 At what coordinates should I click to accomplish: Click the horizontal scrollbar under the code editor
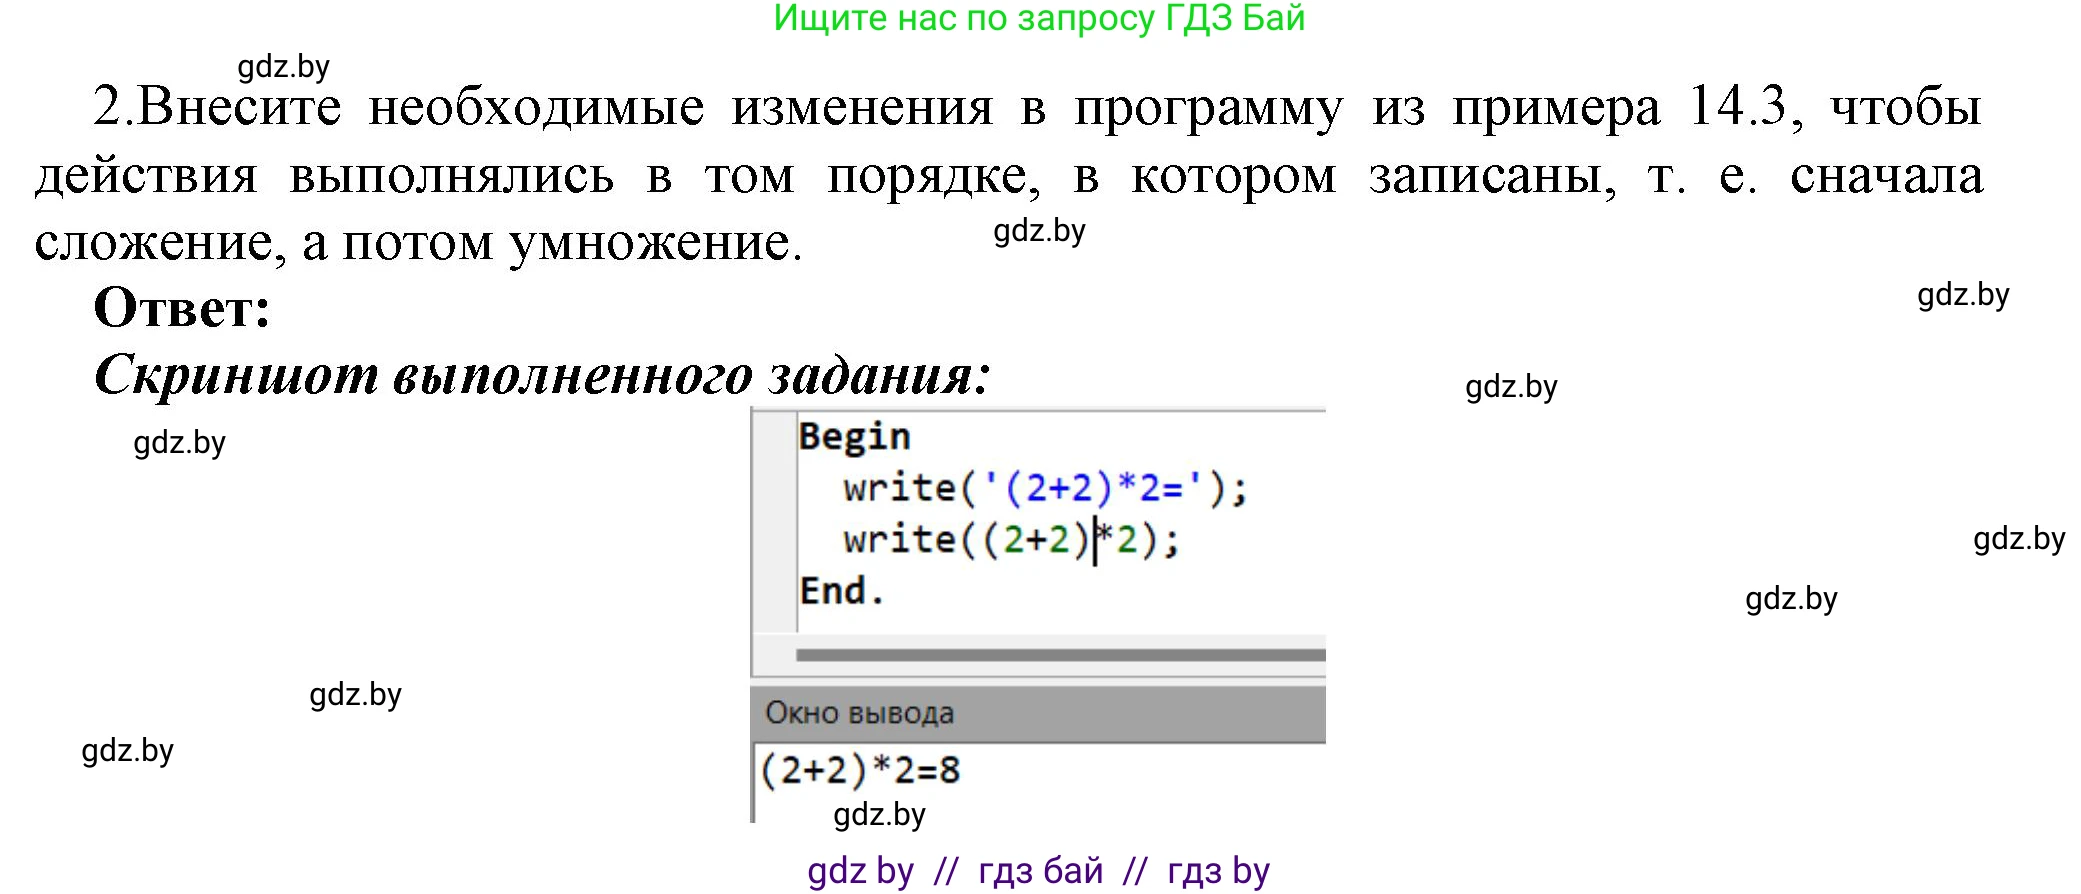[x=1060, y=655]
